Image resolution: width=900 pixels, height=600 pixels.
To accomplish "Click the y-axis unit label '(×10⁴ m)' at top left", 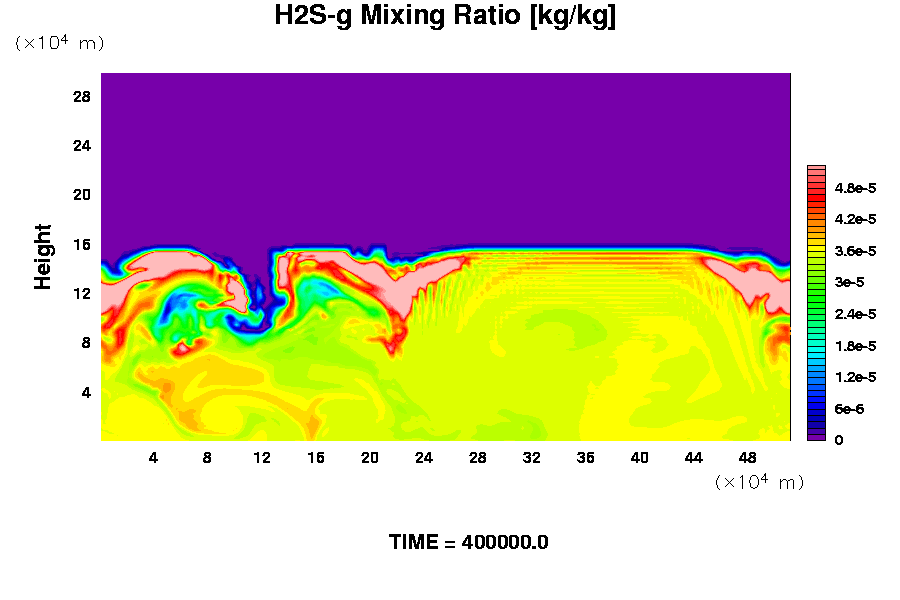I will [x=59, y=42].
